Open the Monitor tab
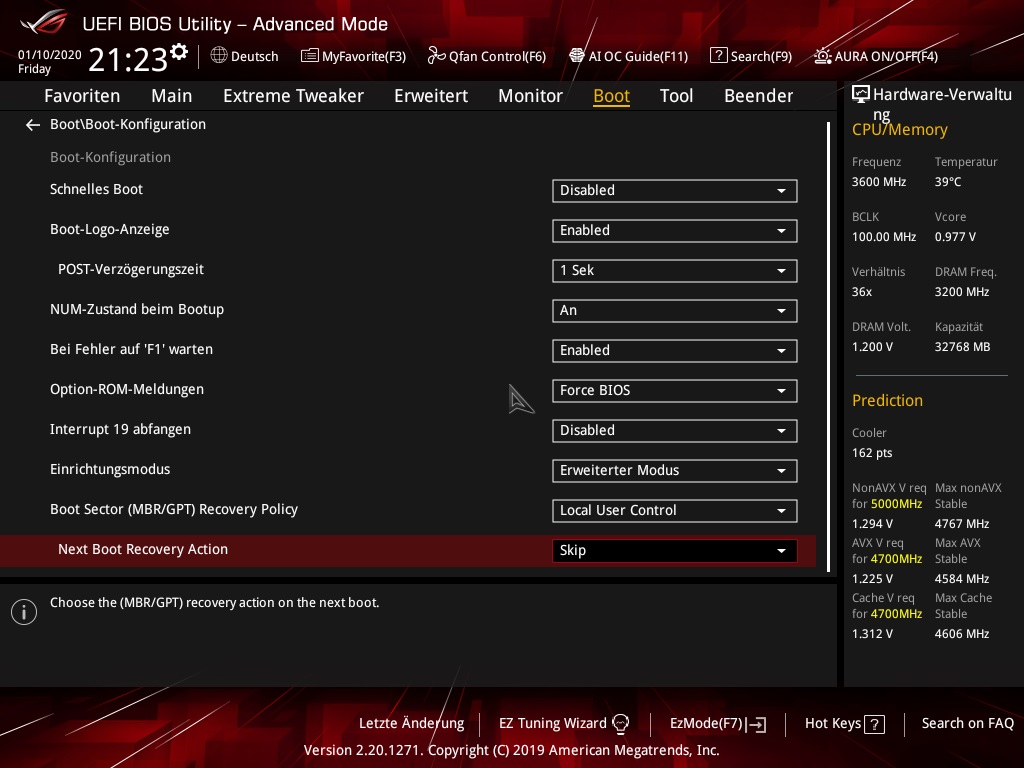The image size is (1024, 768). point(530,96)
